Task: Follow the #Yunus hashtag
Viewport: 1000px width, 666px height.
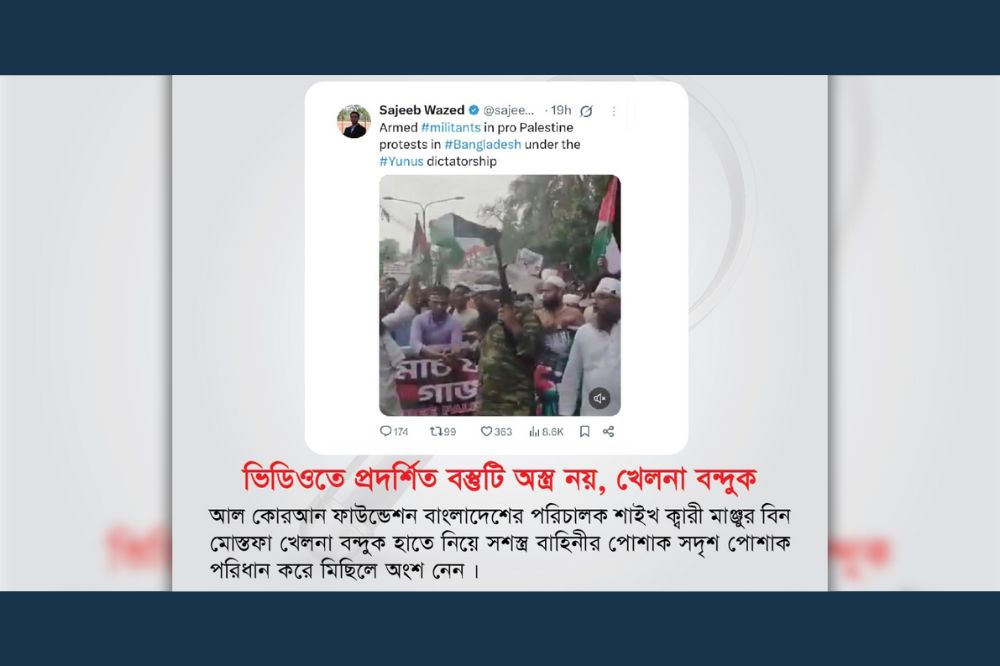Action: 401,161
